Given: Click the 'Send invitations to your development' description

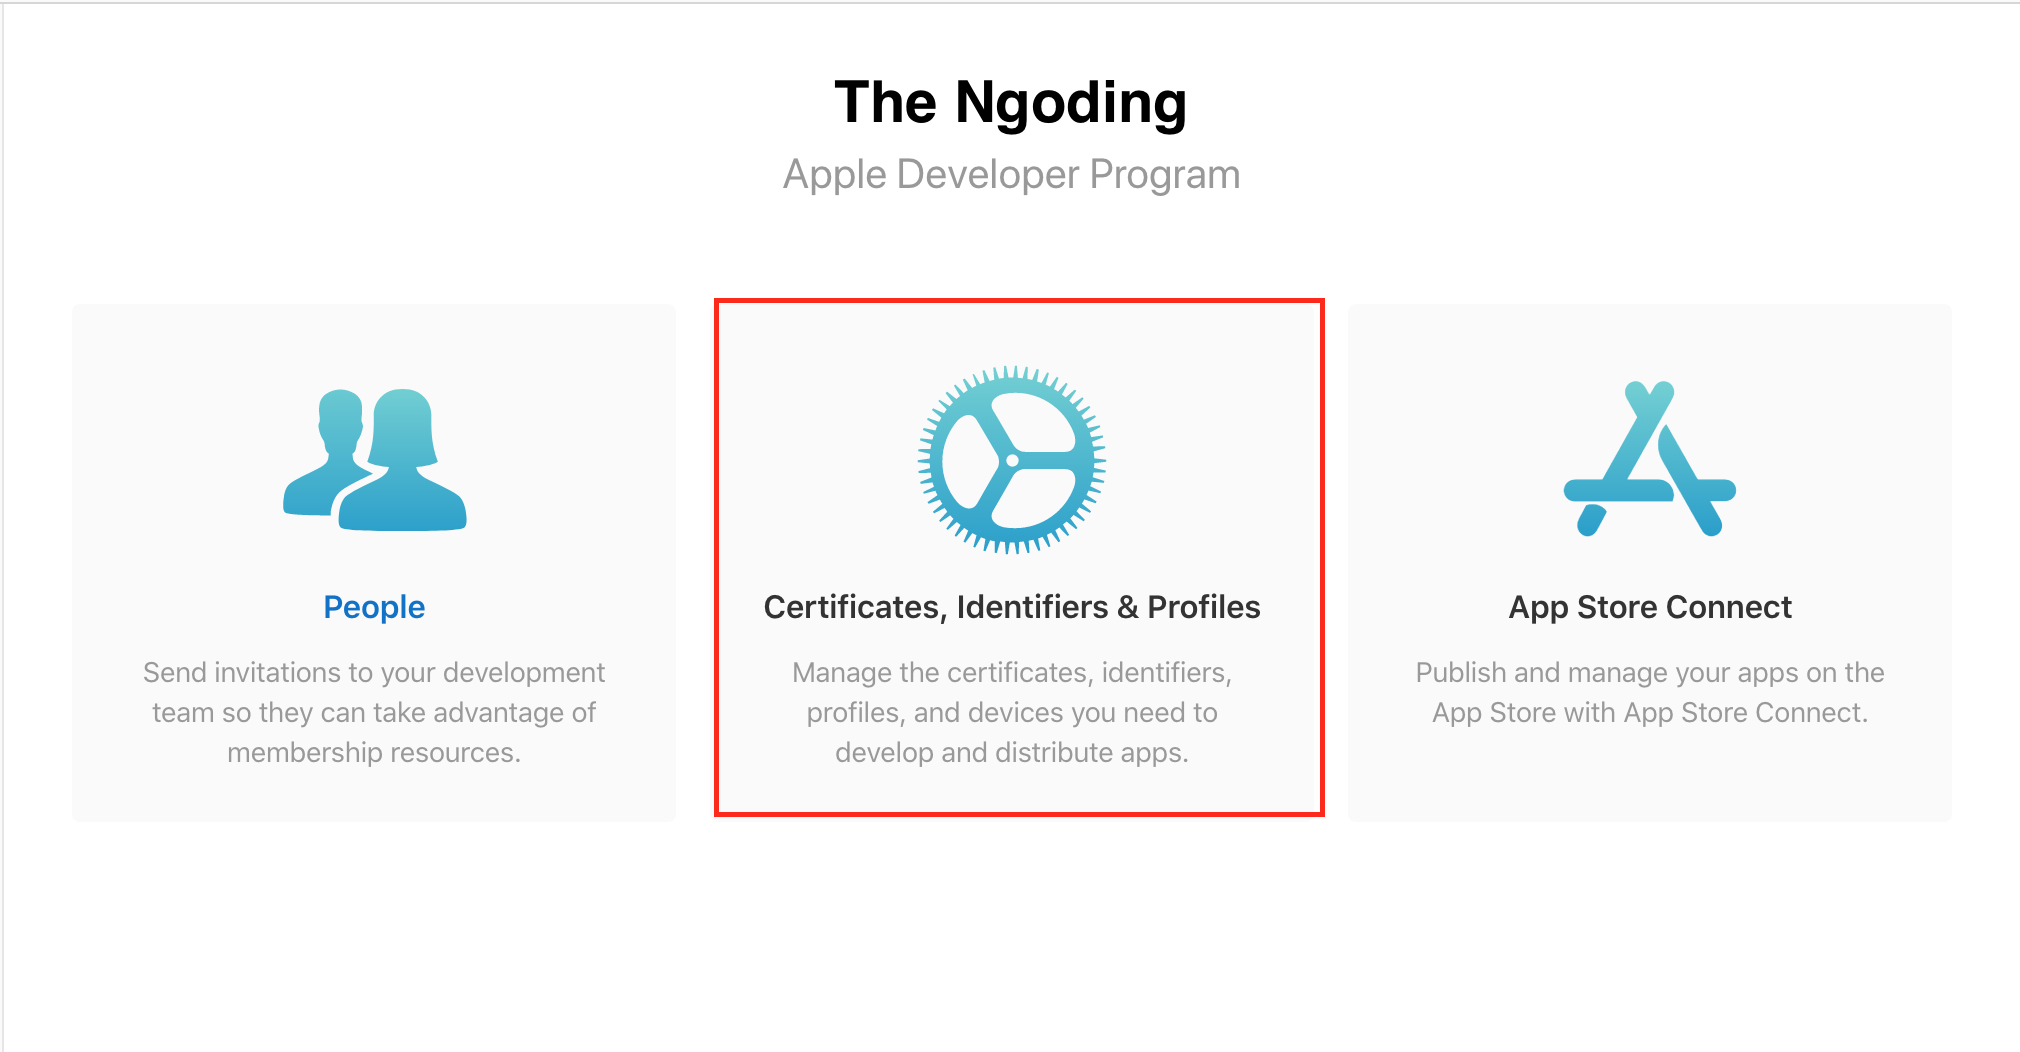Looking at the screenshot, I should 374,672.
